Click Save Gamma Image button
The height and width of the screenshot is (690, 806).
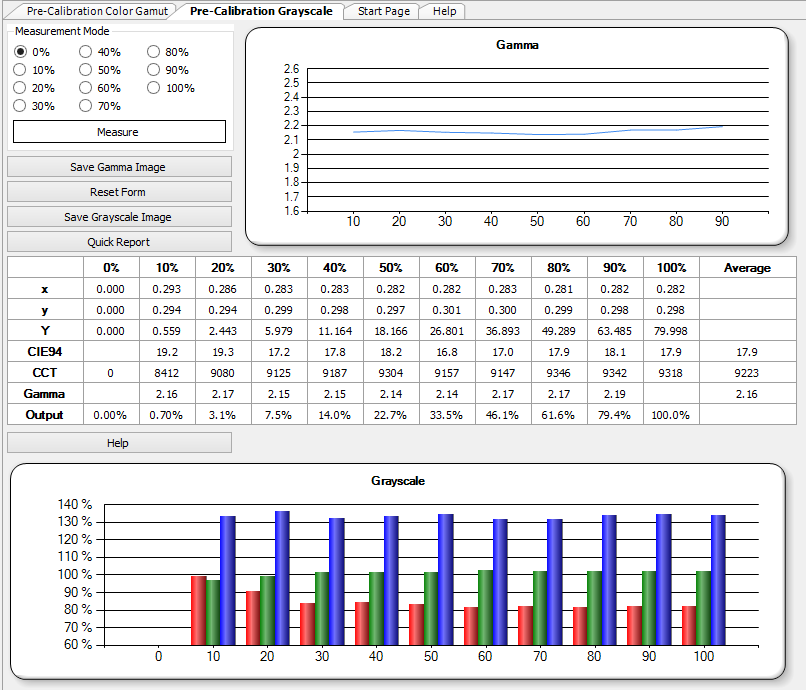coord(119,167)
